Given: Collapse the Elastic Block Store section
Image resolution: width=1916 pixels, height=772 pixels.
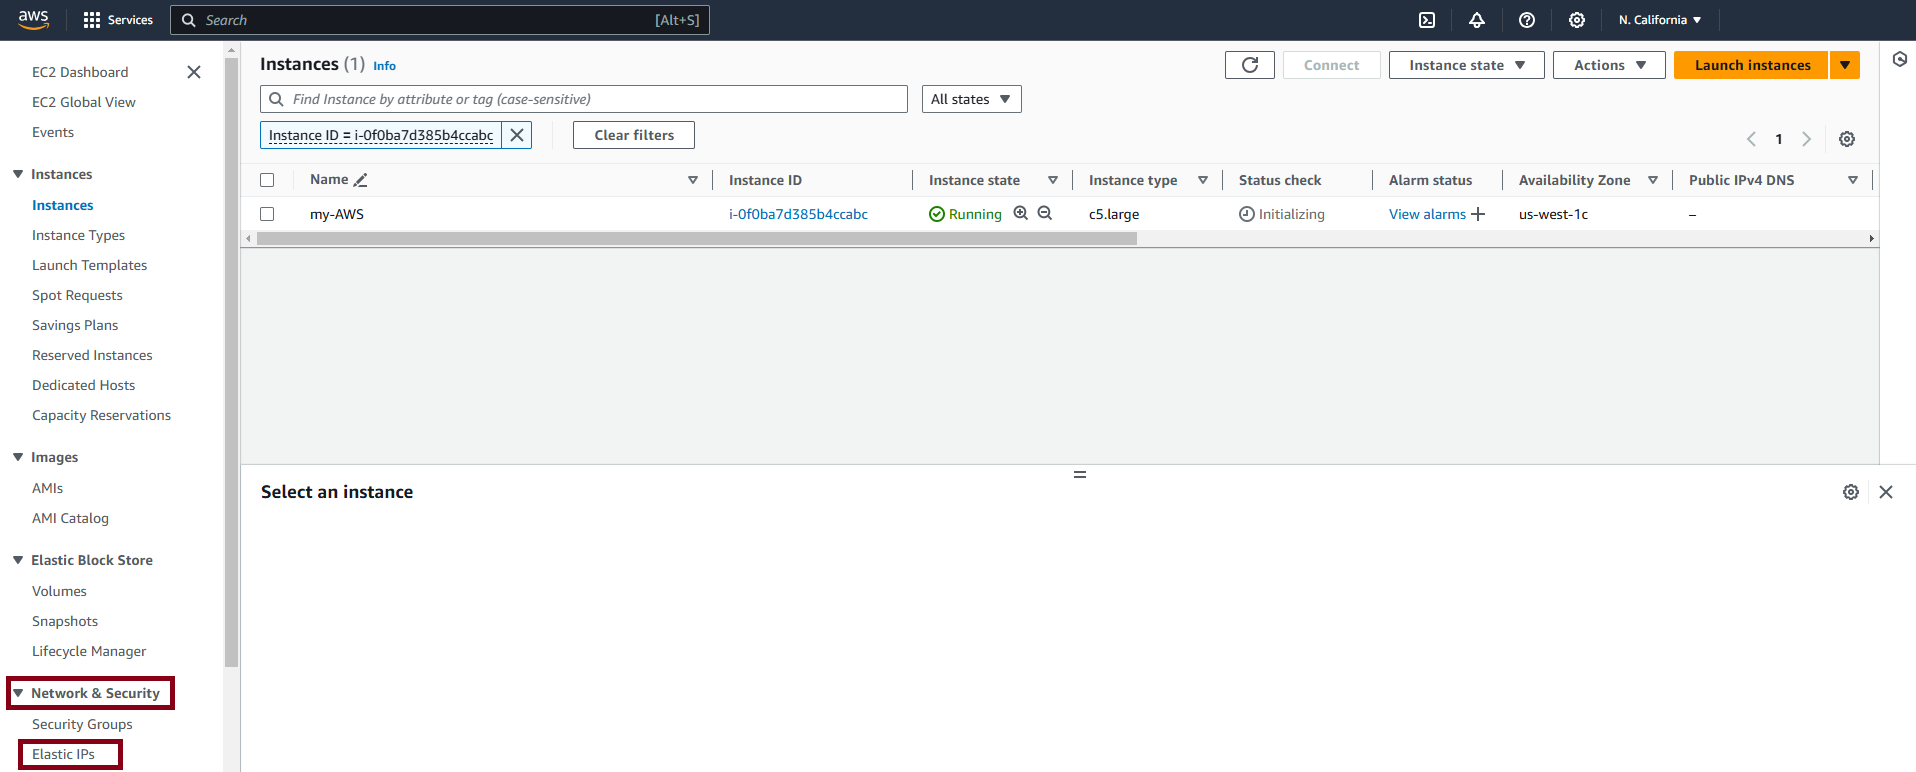Looking at the screenshot, I should [x=18, y=560].
